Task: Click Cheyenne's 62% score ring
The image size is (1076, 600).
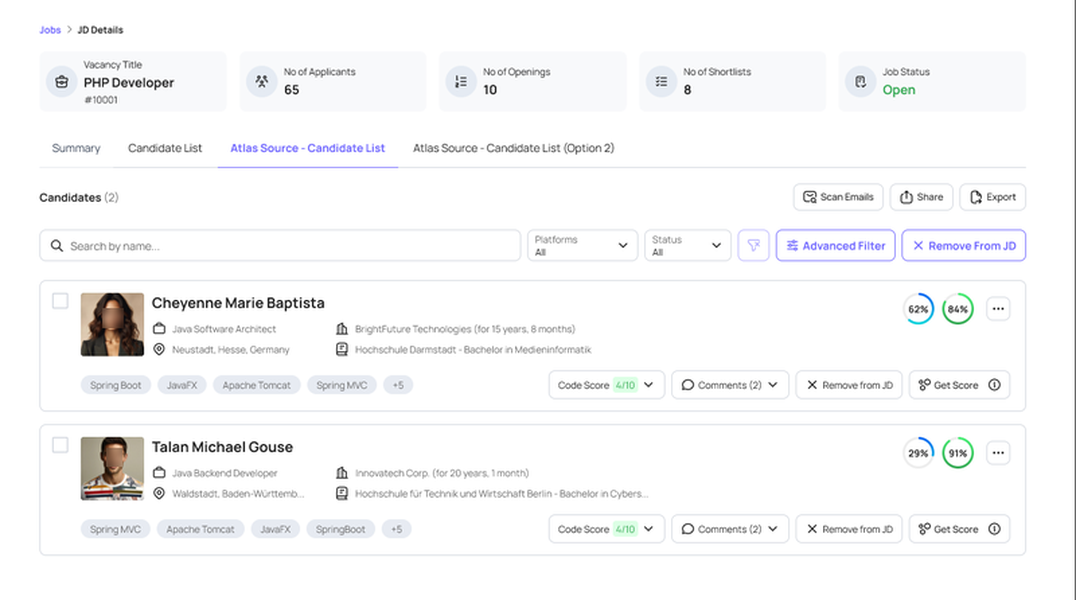Action: tap(918, 309)
